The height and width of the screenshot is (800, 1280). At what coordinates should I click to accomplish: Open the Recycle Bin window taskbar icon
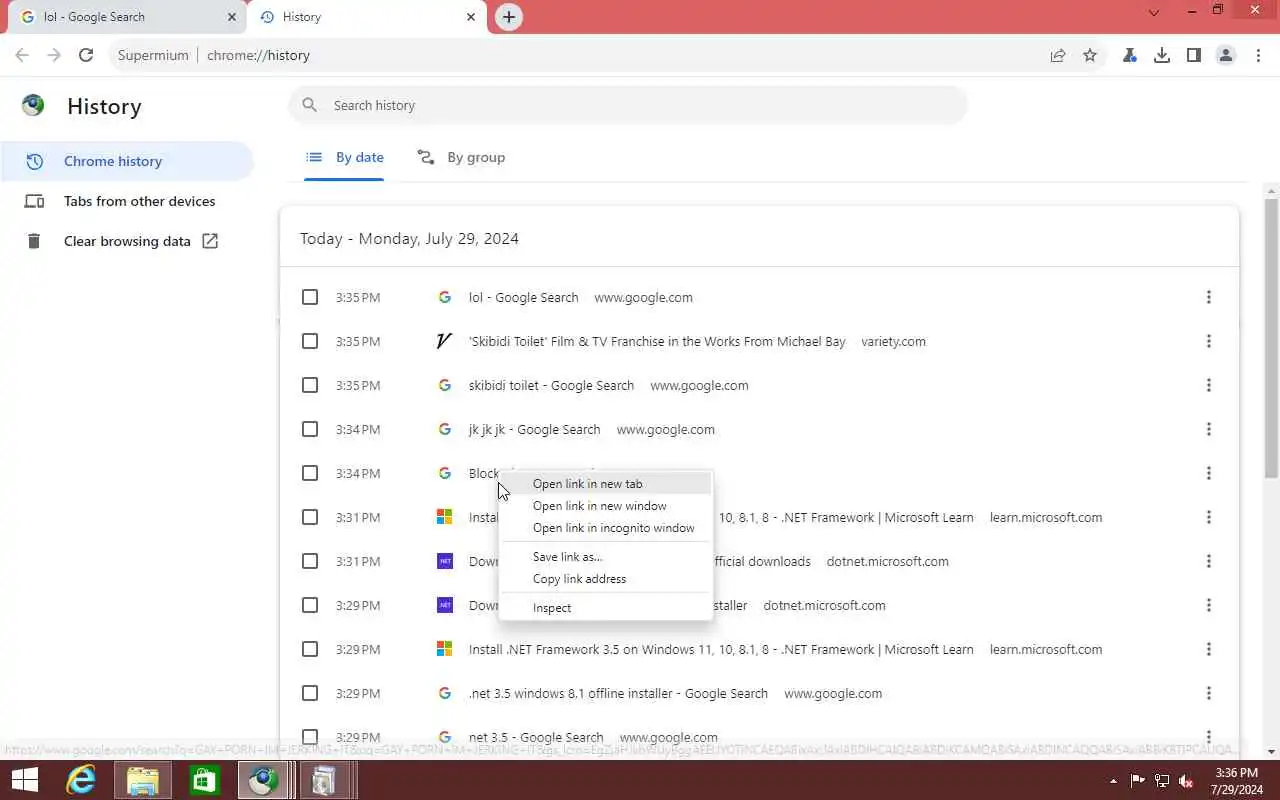pos(324,780)
